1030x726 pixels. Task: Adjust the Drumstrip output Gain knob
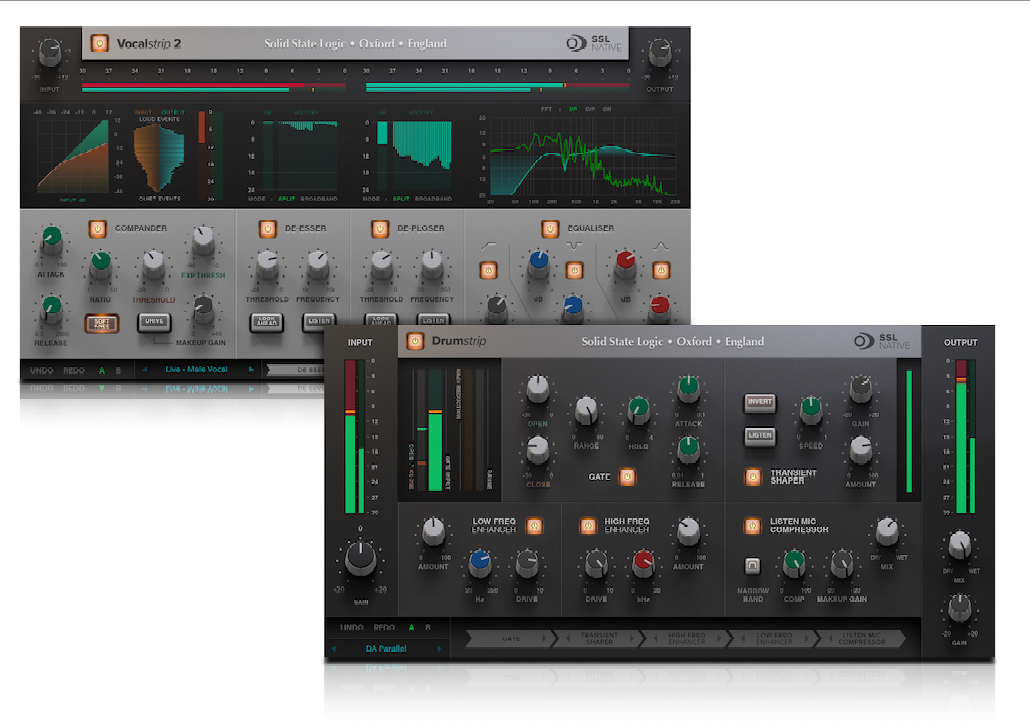[959, 608]
